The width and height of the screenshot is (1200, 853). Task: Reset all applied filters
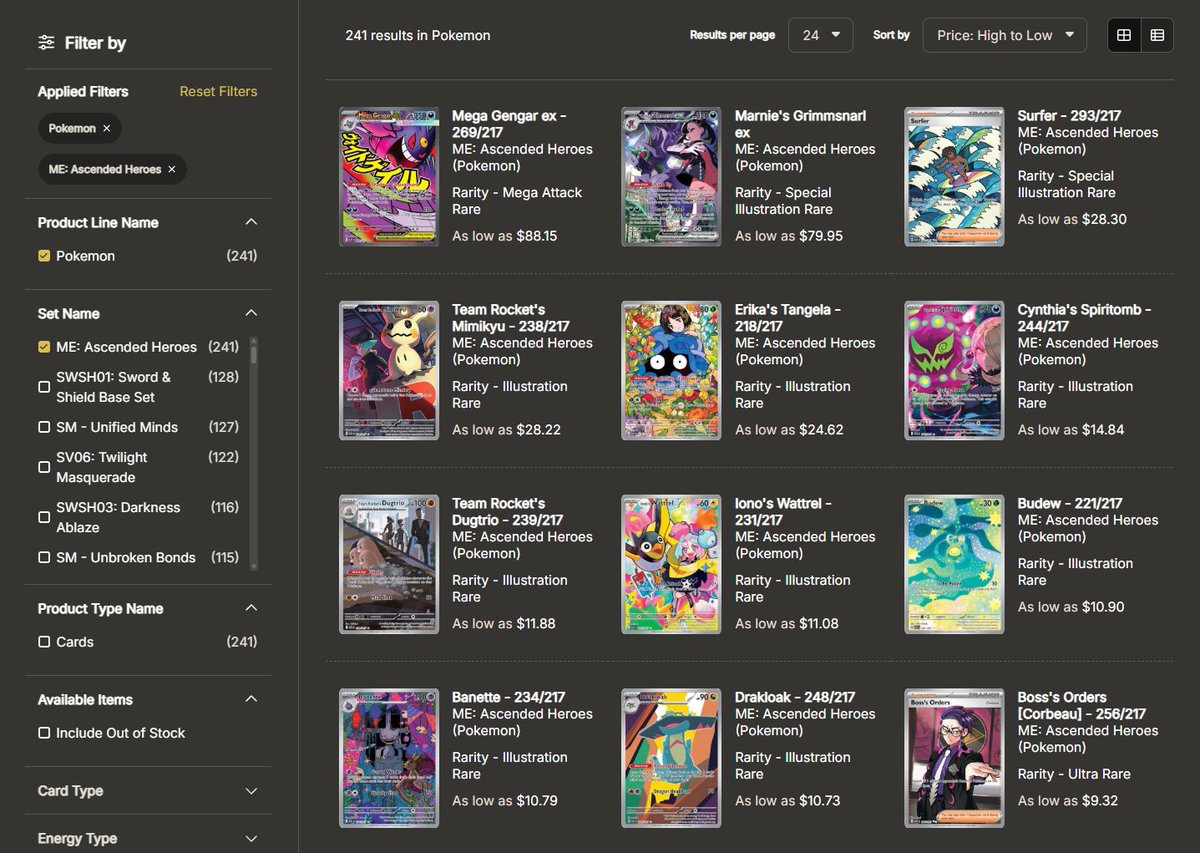tap(218, 91)
